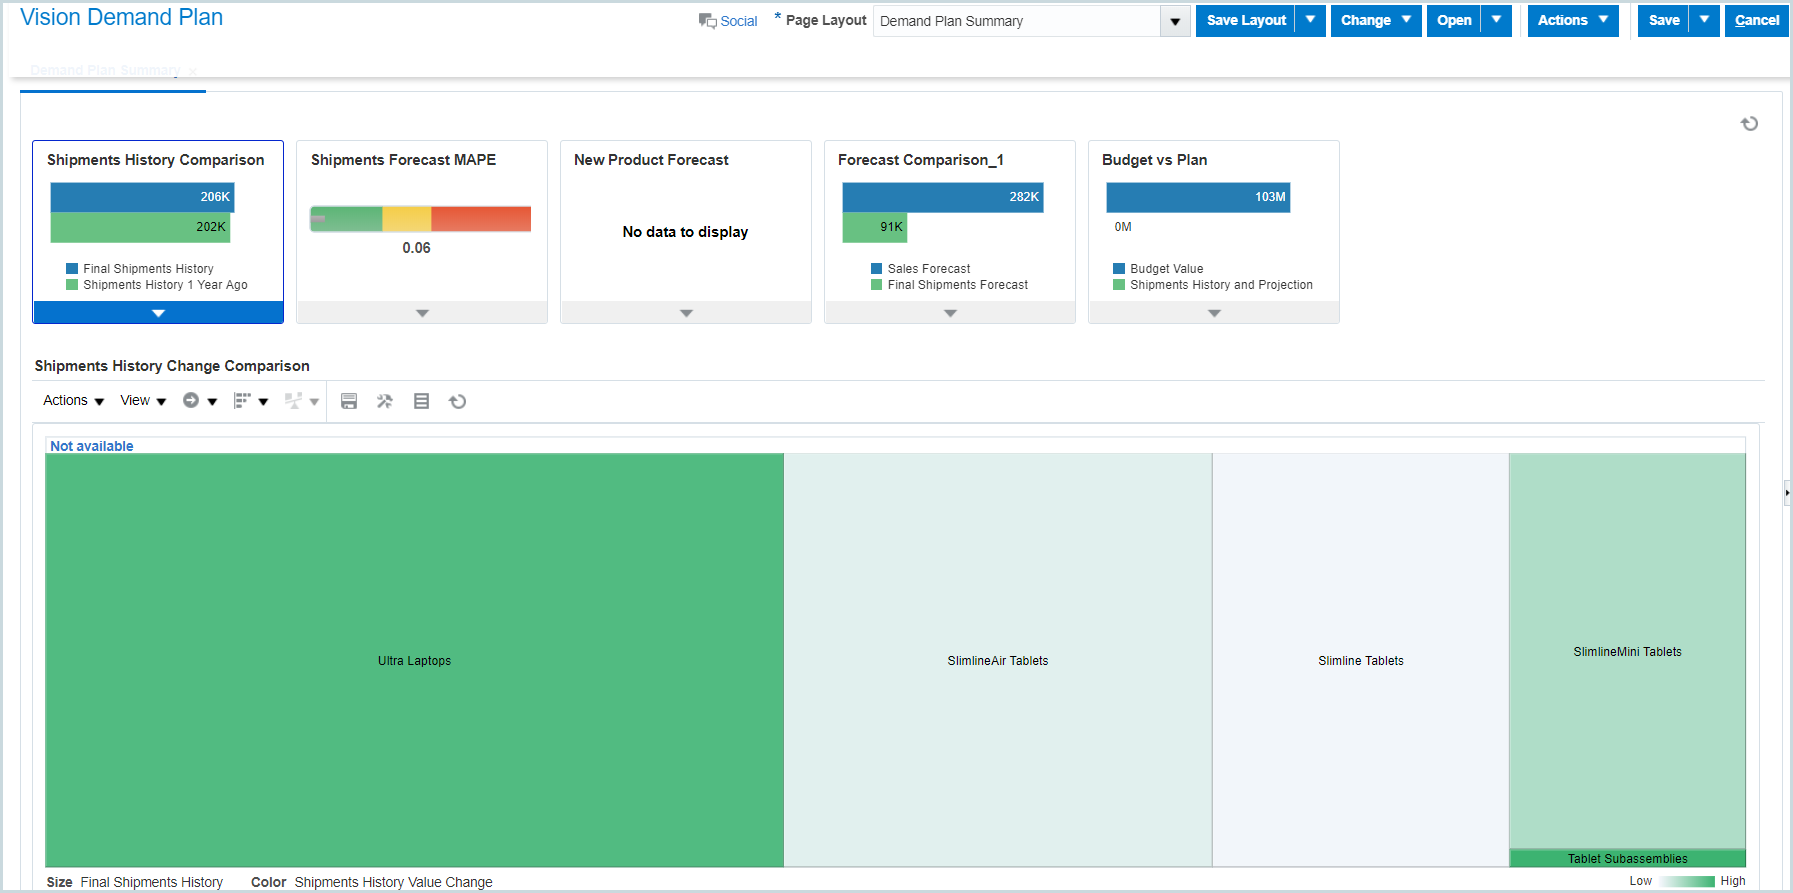Click the Ultra Laptops treemap block

click(414, 660)
